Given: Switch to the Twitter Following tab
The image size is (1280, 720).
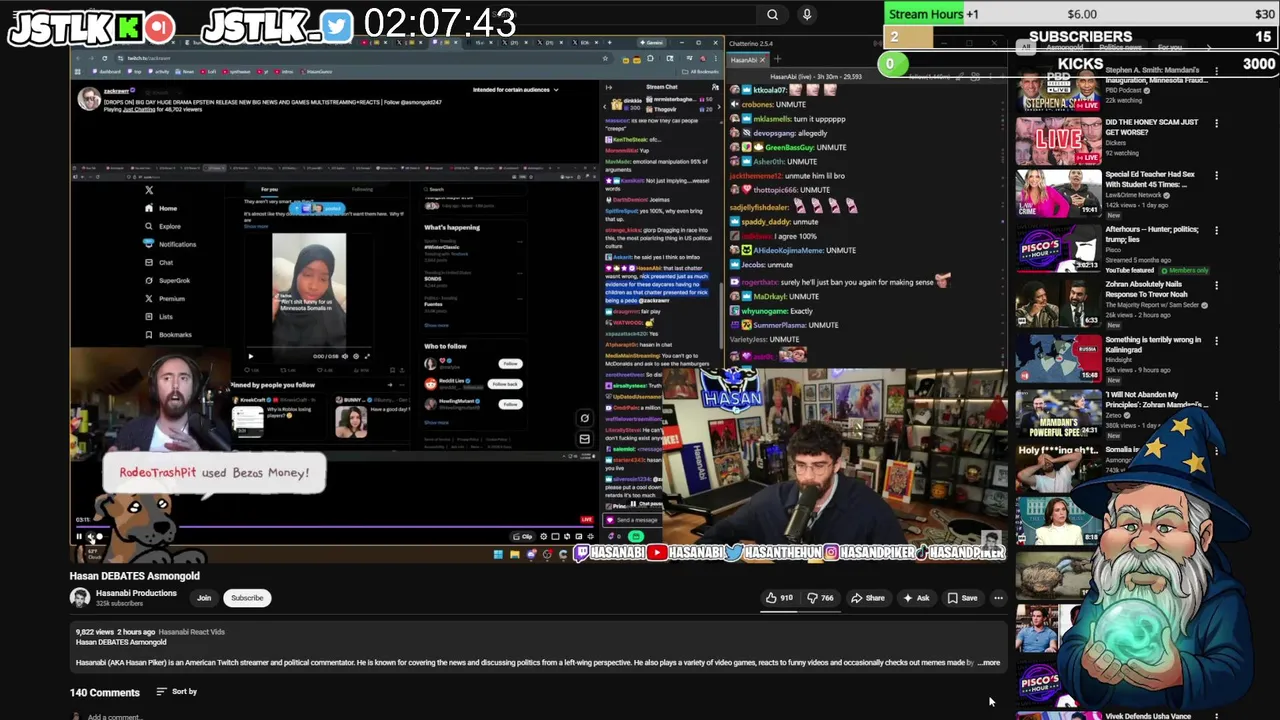Looking at the screenshot, I should (x=362, y=189).
